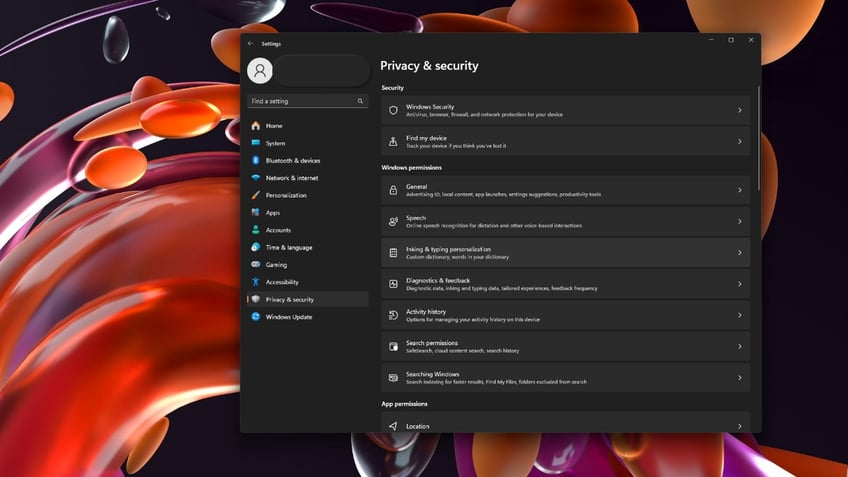Select Personalization in sidebar
Viewport: 848px width, 477px height.
coord(308,195)
